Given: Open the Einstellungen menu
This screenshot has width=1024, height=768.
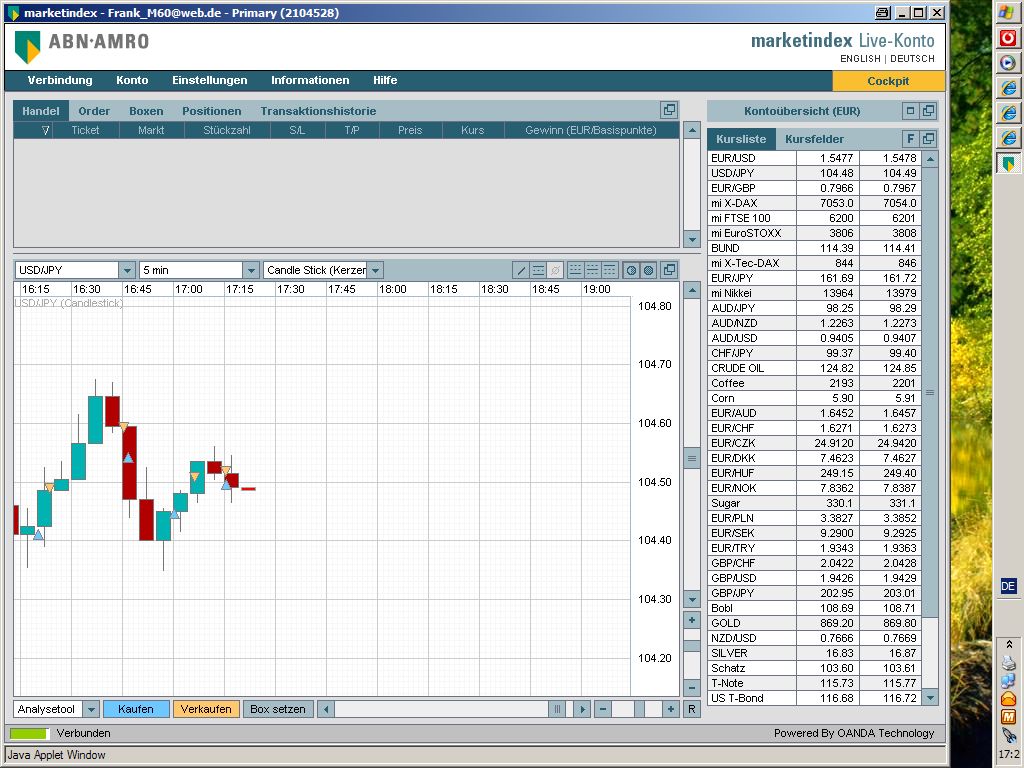Looking at the screenshot, I should click(x=210, y=80).
